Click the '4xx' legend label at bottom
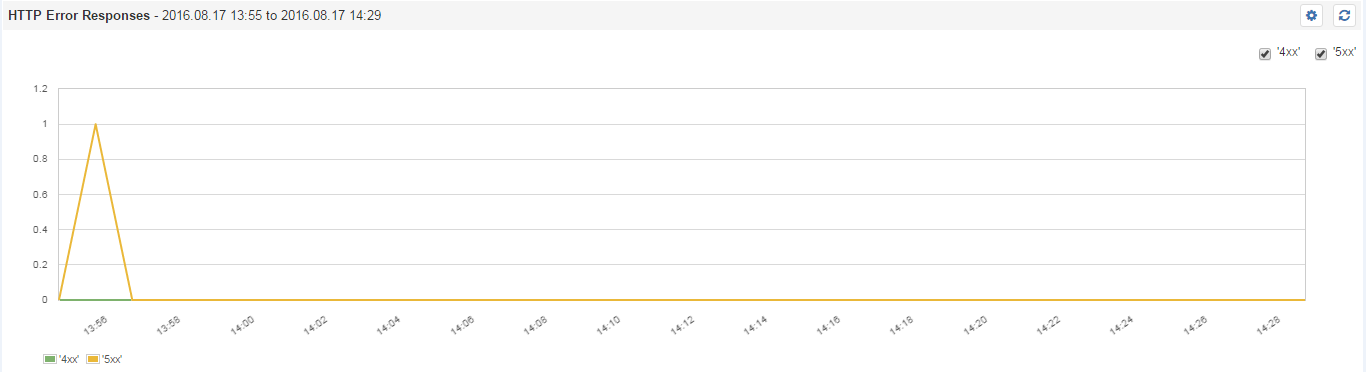The height and width of the screenshot is (372, 1366). coord(69,359)
